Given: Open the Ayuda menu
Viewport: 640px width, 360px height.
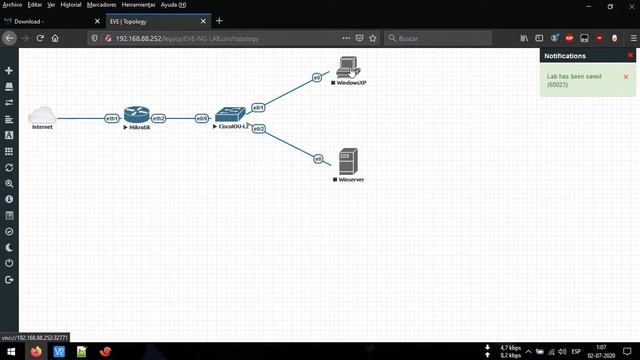Looking at the screenshot, I should click(x=173, y=5).
